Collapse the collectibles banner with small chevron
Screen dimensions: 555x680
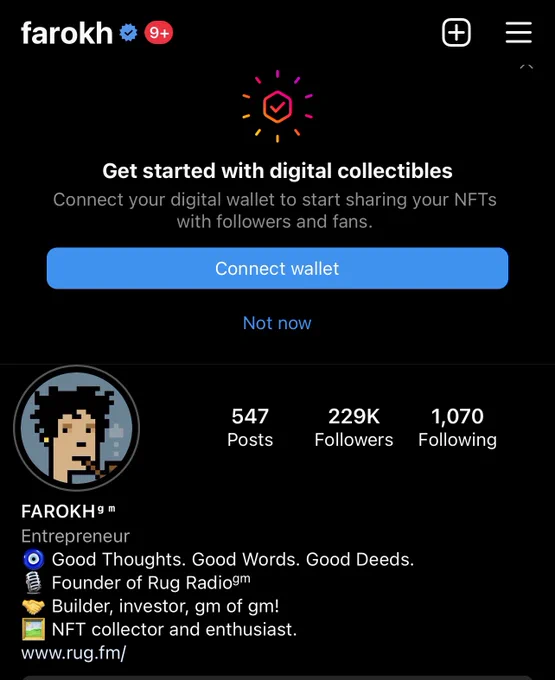(526, 67)
